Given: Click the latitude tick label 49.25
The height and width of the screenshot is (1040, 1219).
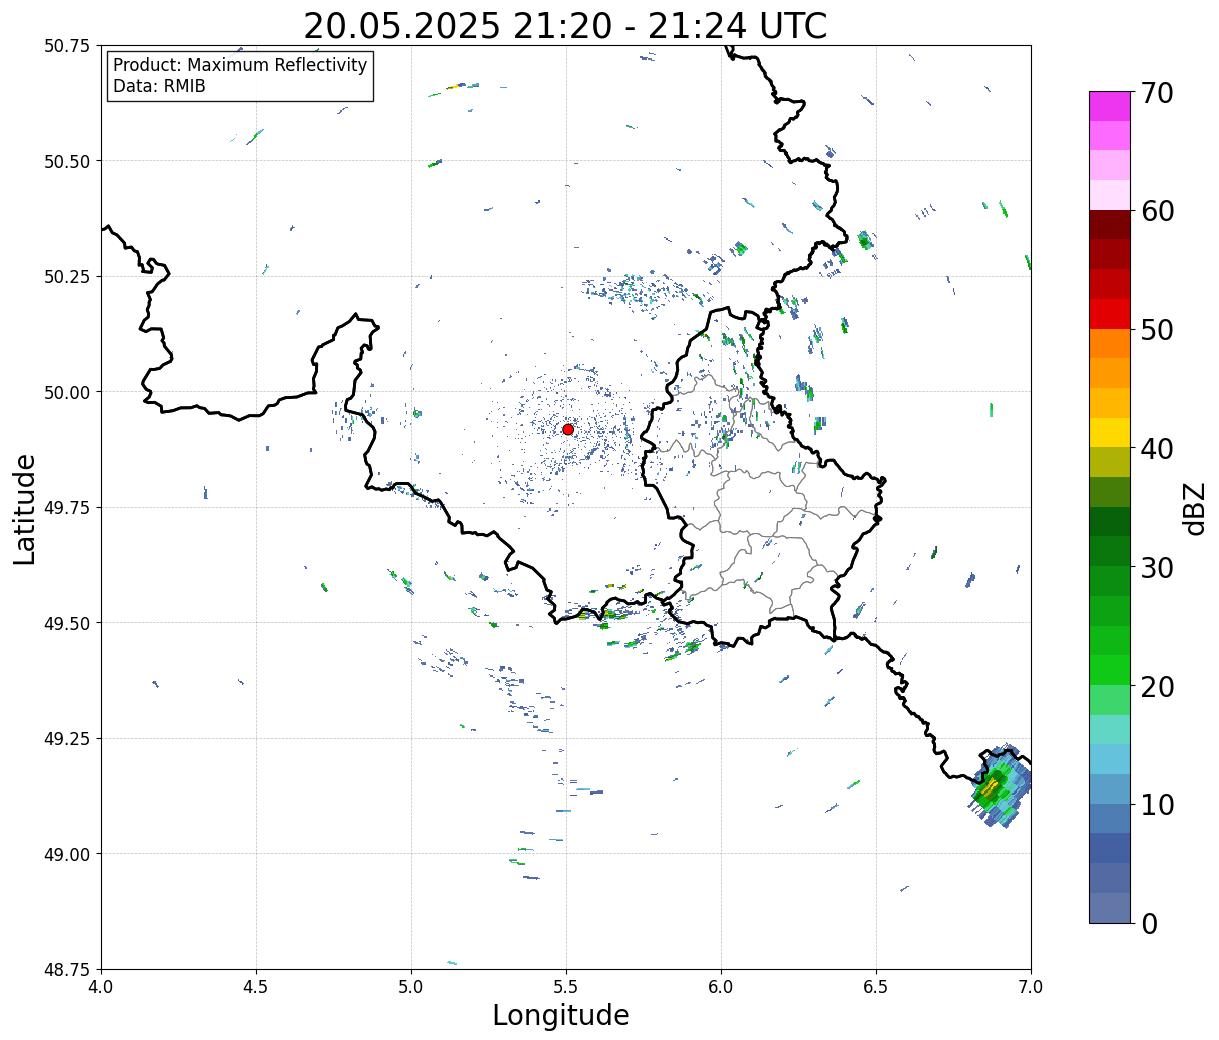Looking at the screenshot, I should click(x=67, y=739).
